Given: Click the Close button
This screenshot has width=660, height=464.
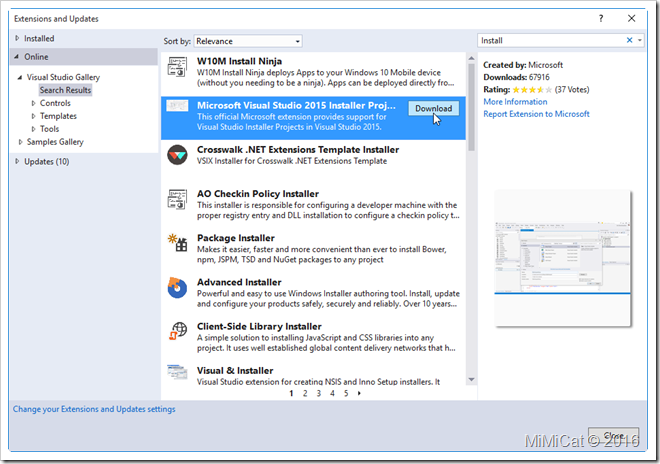Looking at the screenshot, I should coord(614,435).
